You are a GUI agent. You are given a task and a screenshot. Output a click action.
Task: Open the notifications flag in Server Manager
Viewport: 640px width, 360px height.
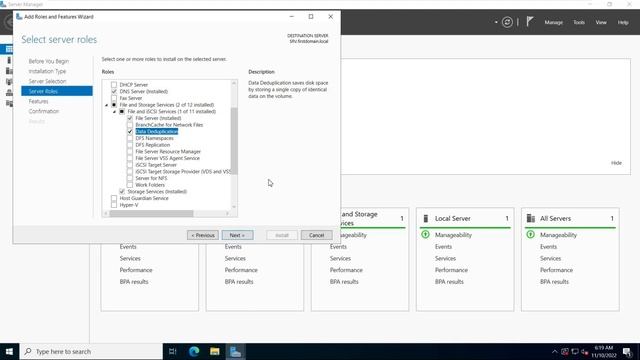click(529, 22)
